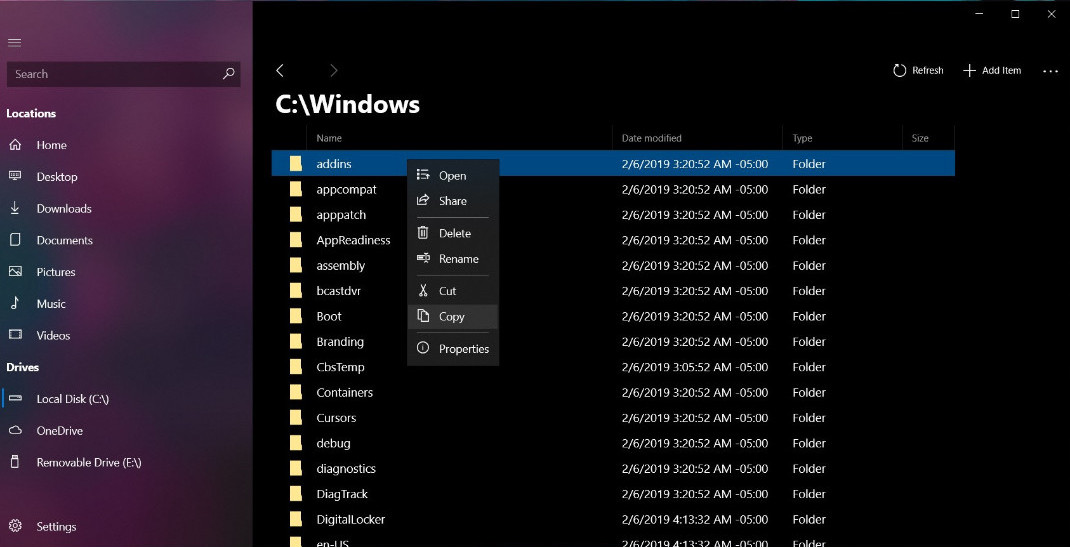Viewport: 1070px width, 547px height.
Task: Open Removable Drive (E:\)
Action: 89,462
